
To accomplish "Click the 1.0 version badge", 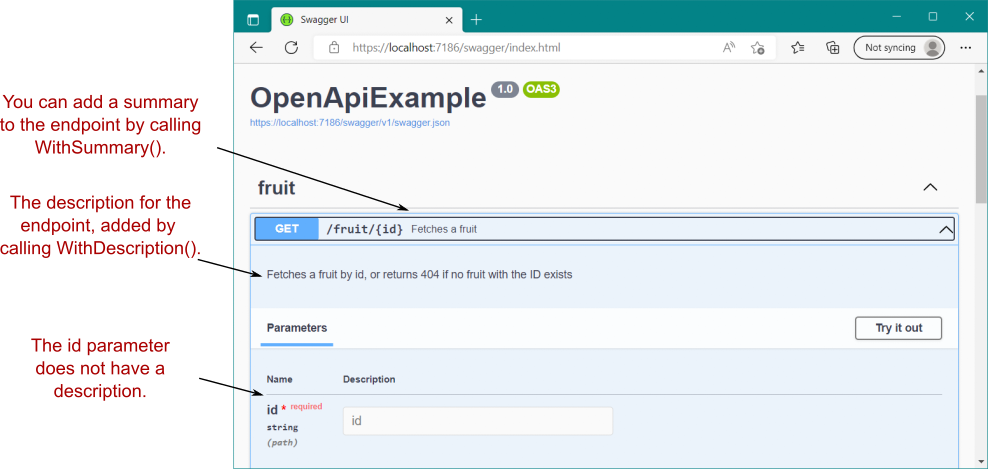I will (505, 90).
